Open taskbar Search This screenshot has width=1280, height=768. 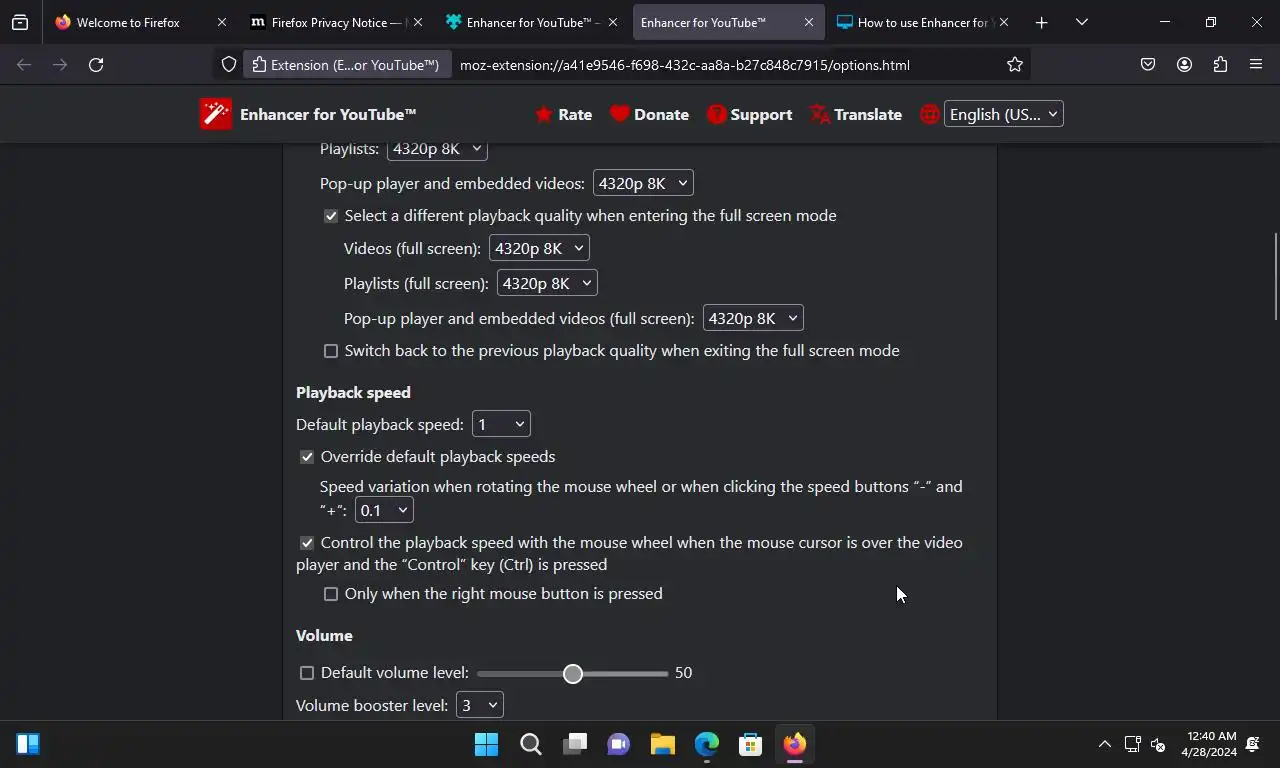tap(530, 744)
